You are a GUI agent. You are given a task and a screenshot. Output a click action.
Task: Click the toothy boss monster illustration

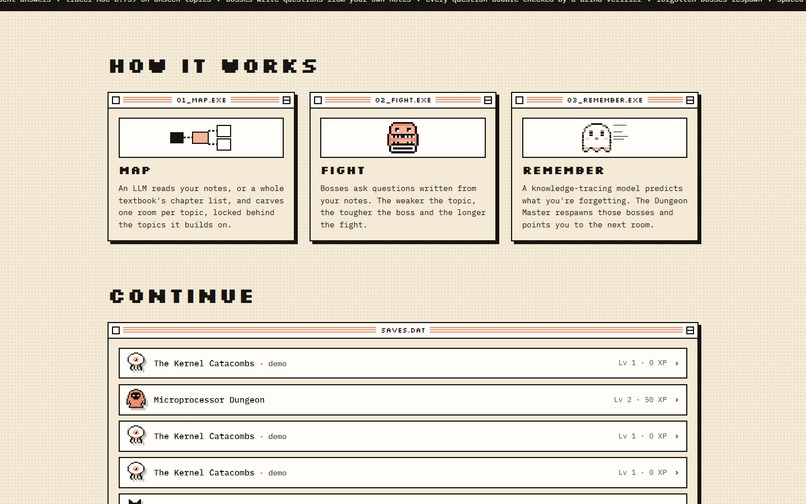tap(403, 138)
